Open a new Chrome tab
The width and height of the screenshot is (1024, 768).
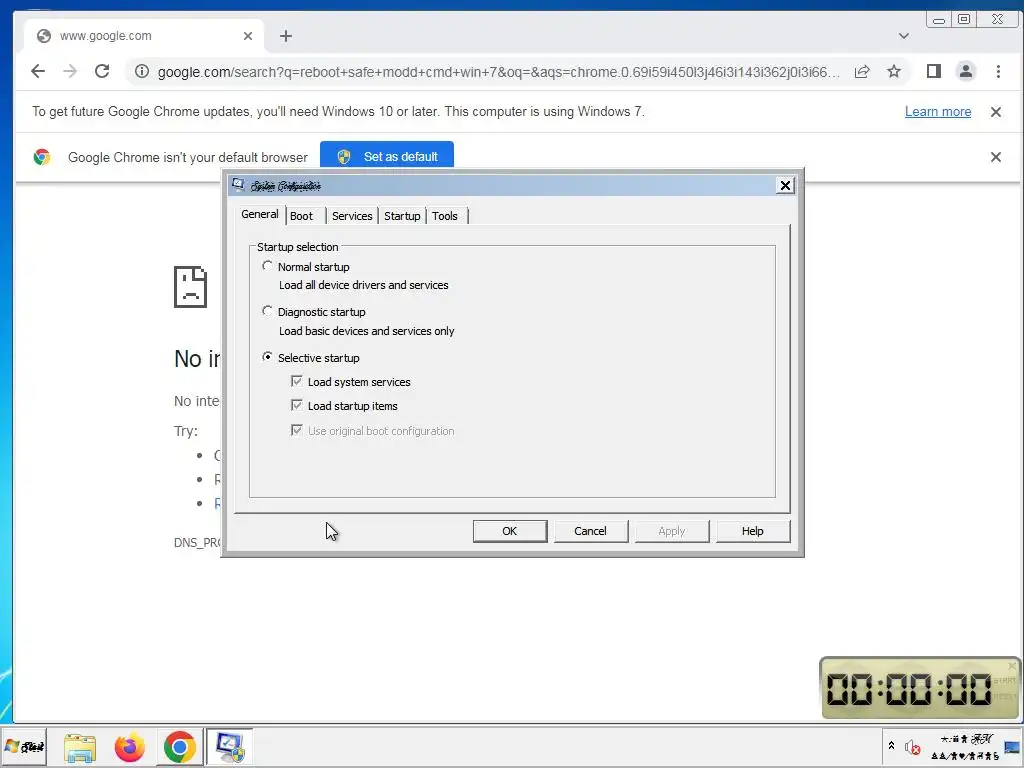pos(285,36)
